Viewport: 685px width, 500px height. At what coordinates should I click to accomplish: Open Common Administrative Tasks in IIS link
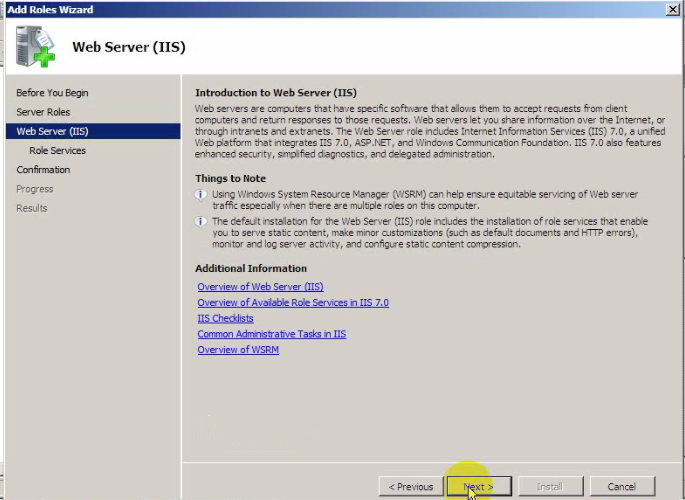point(271,334)
